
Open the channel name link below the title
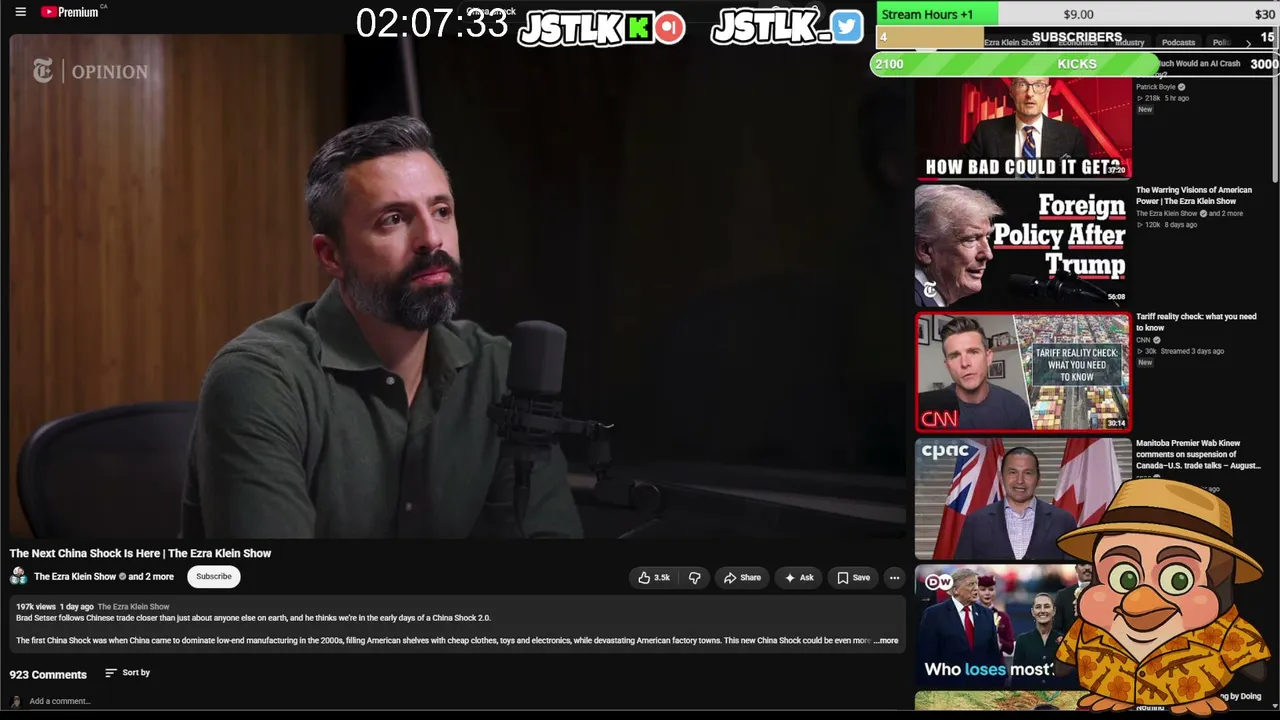tap(104, 576)
